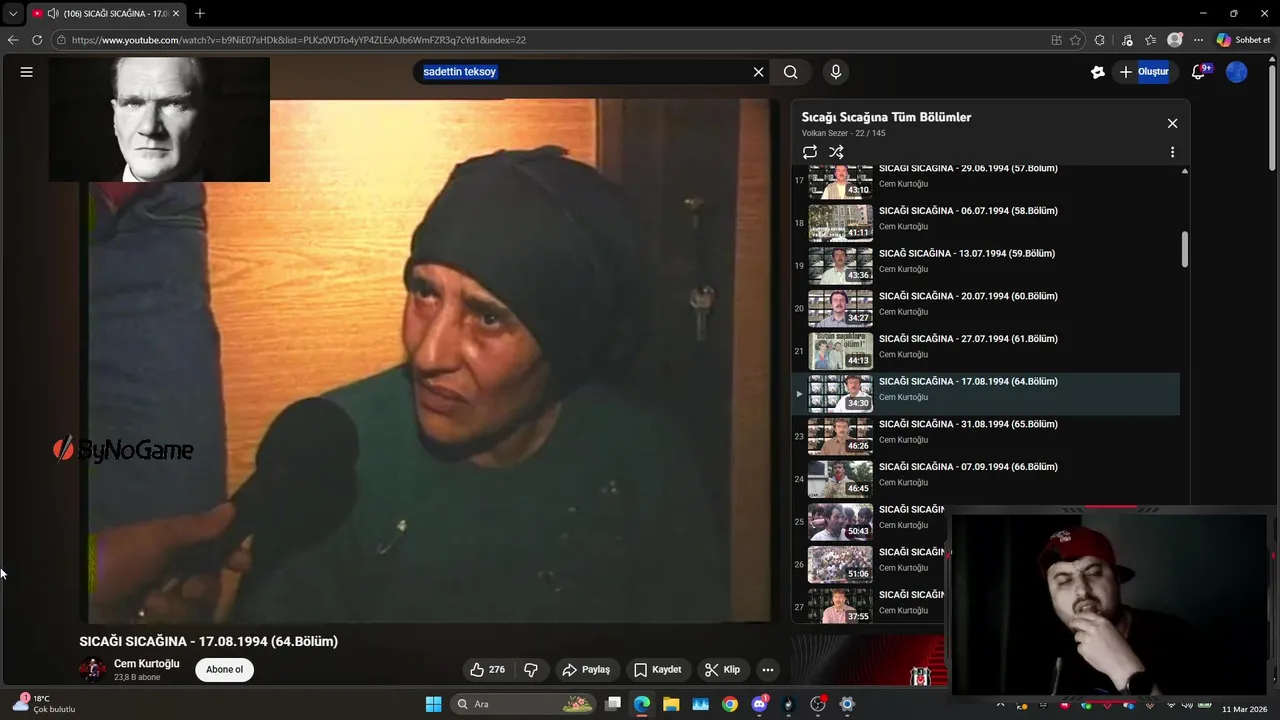Open a new browser tab

[200, 13]
